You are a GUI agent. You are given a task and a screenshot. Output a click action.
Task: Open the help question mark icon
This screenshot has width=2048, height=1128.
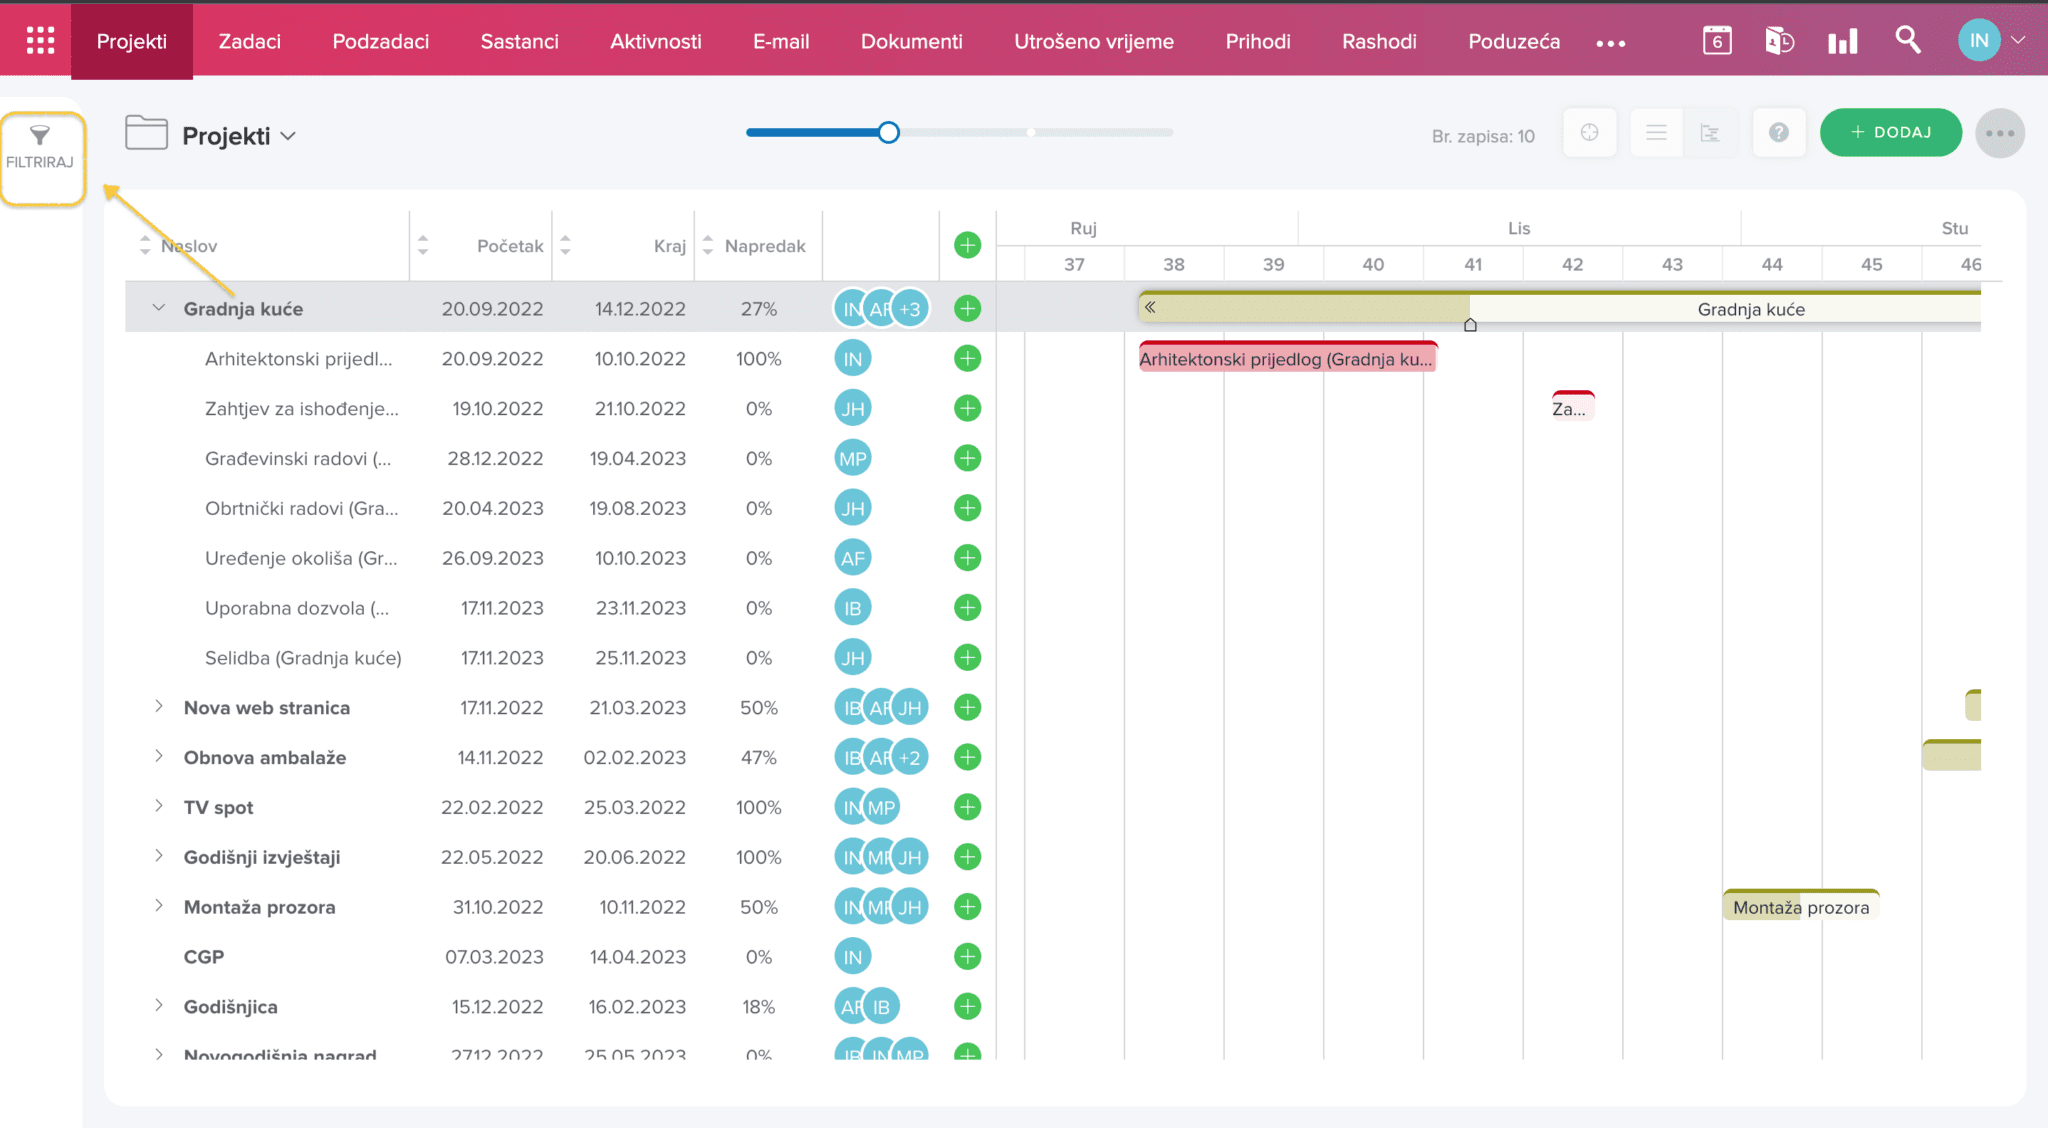1778,133
